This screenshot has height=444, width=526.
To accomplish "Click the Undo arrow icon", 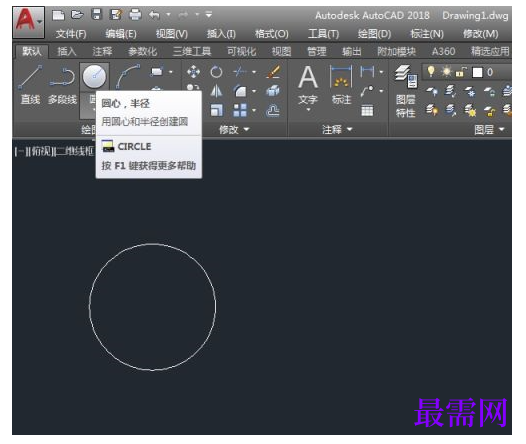I will (x=154, y=15).
